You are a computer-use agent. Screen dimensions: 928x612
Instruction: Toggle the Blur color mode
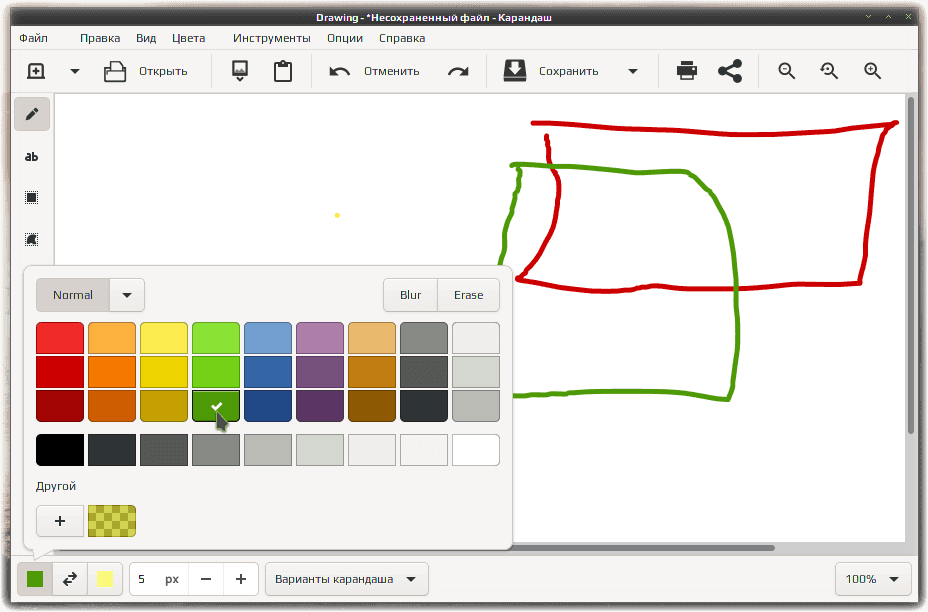coord(410,295)
